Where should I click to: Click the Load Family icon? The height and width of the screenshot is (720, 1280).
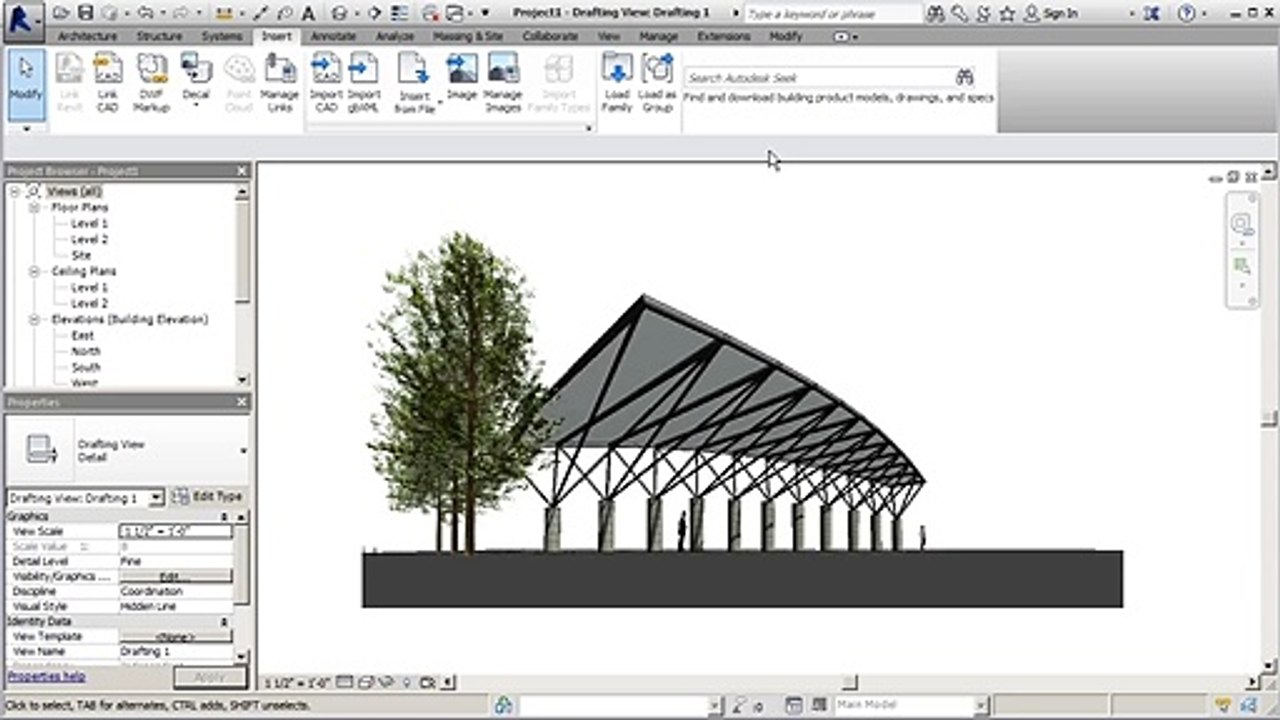(x=617, y=82)
